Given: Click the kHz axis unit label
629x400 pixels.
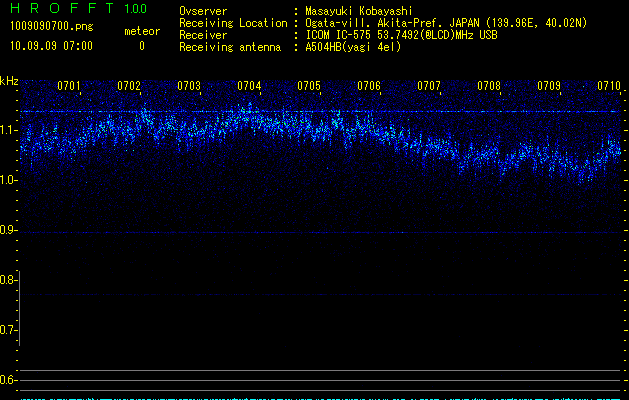Looking at the screenshot, I should tap(9, 80).
